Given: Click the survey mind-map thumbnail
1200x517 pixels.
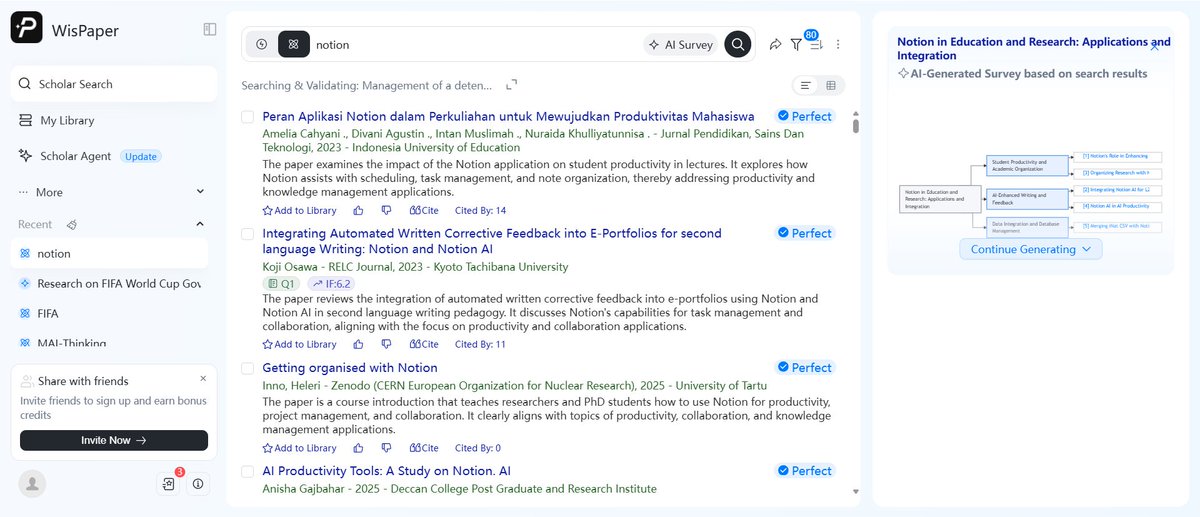Looking at the screenshot, I should [x=1031, y=194].
